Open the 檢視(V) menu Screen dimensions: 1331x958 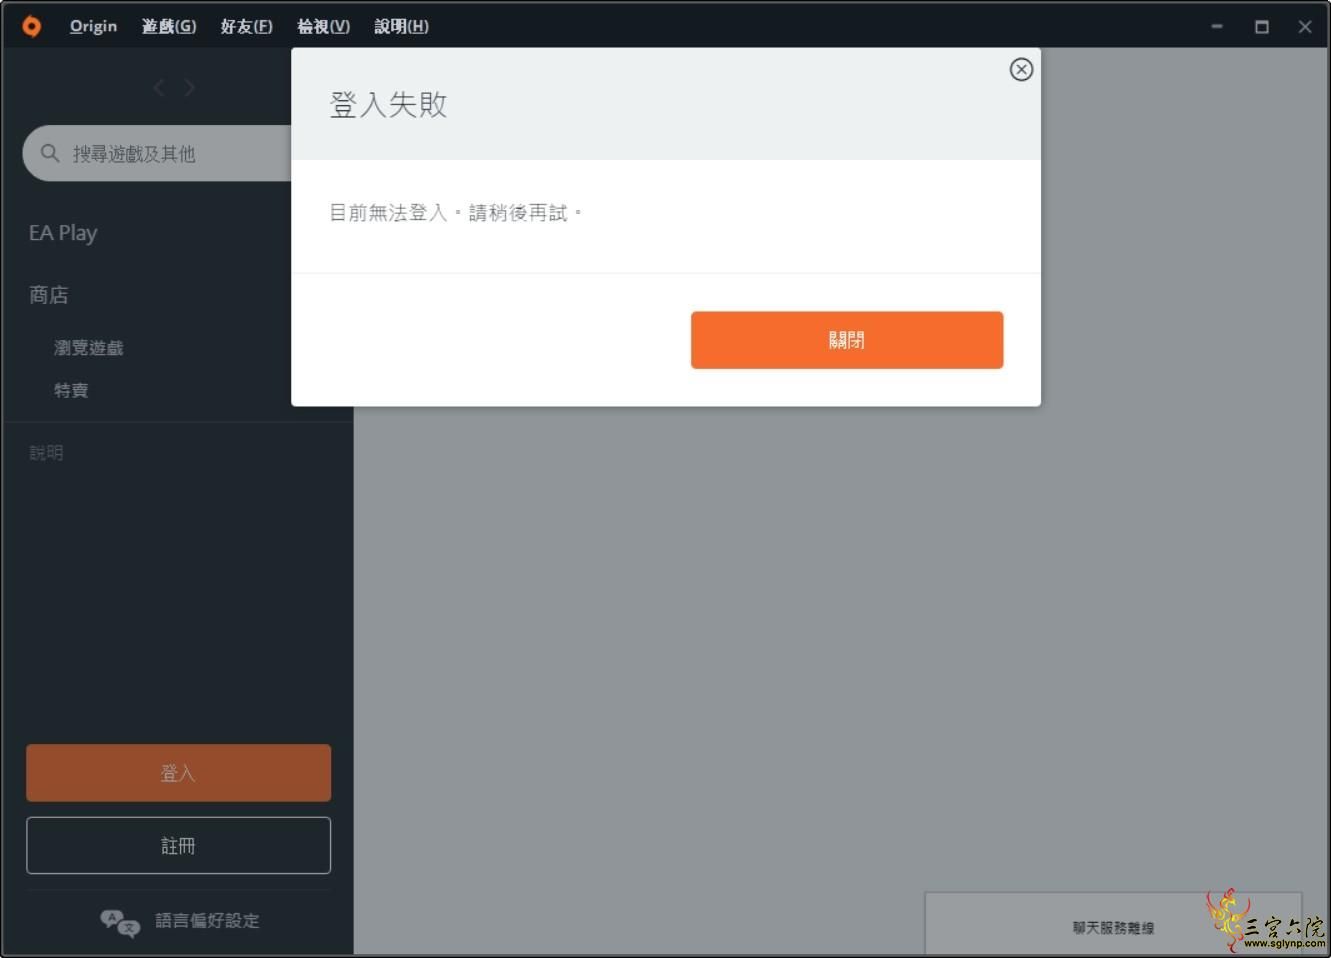(x=323, y=26)
